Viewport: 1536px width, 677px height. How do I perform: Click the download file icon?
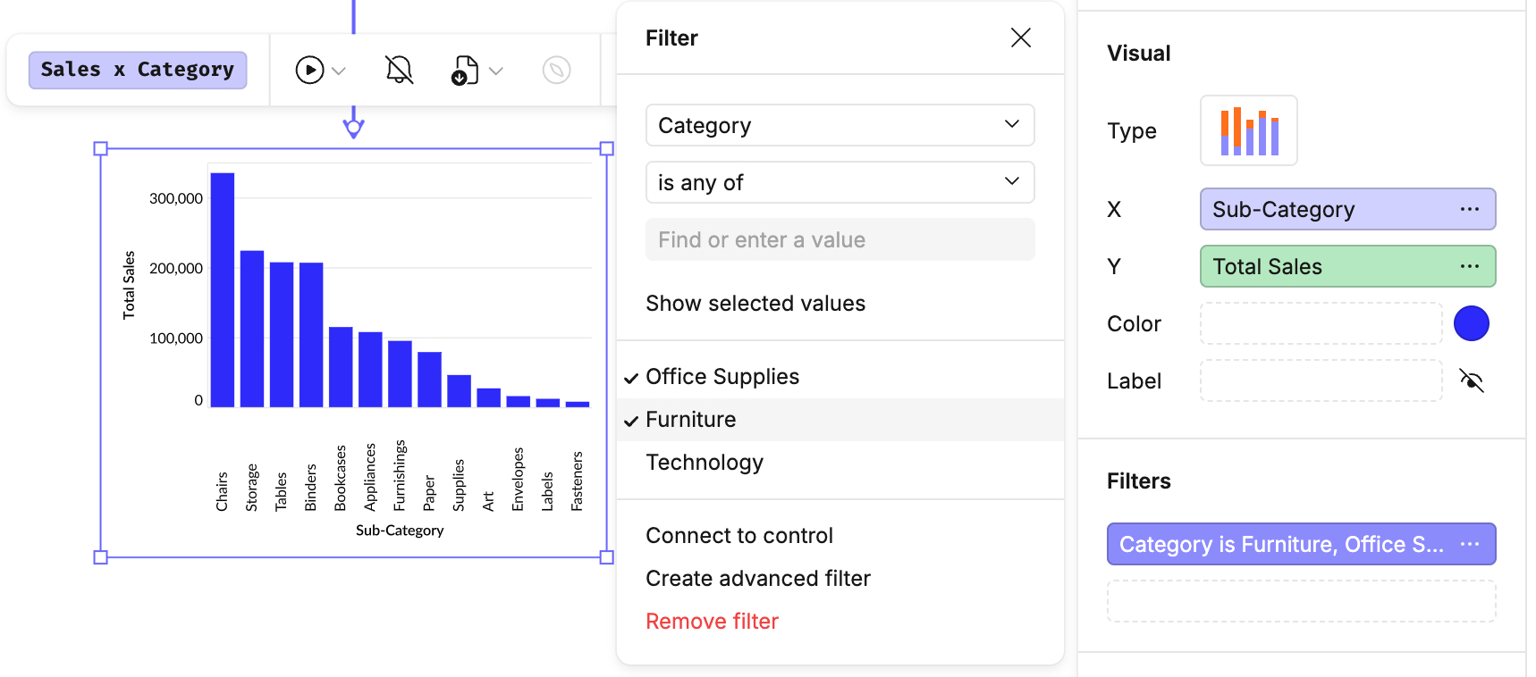pos(464,71)
